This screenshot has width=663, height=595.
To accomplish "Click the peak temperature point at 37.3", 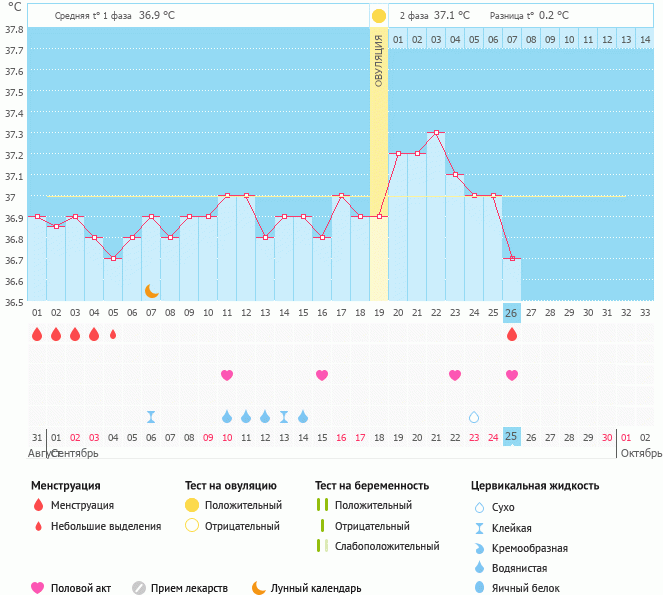I will point(436,132).
